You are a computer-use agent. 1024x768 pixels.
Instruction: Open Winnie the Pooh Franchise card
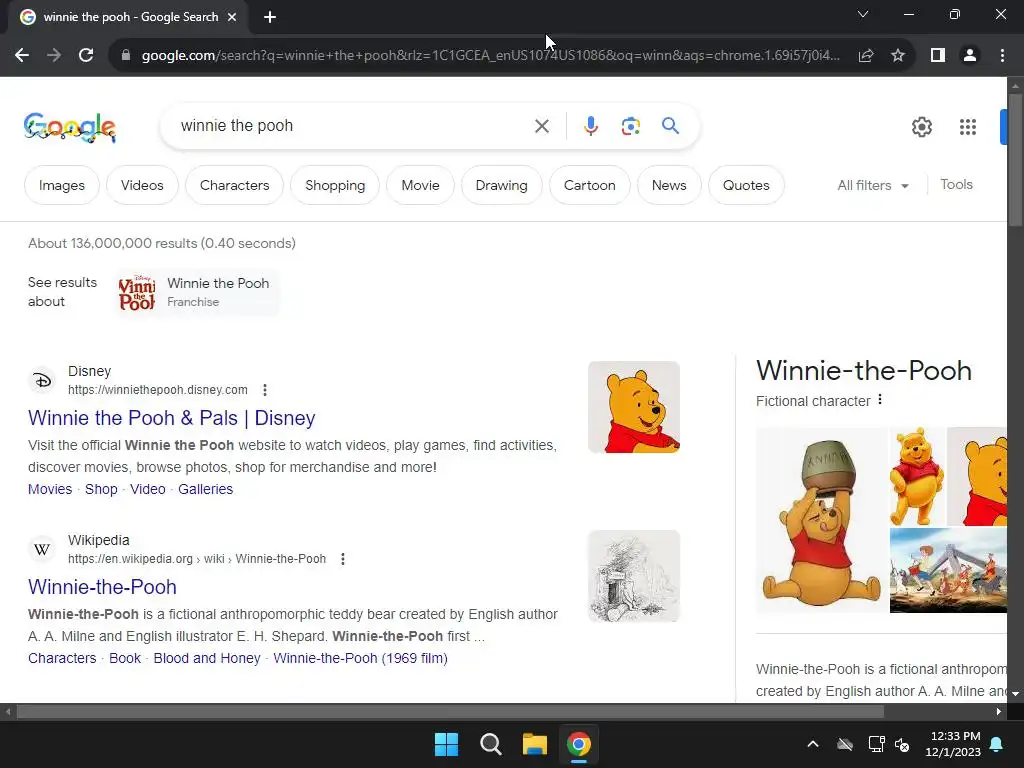coord(197,293)
